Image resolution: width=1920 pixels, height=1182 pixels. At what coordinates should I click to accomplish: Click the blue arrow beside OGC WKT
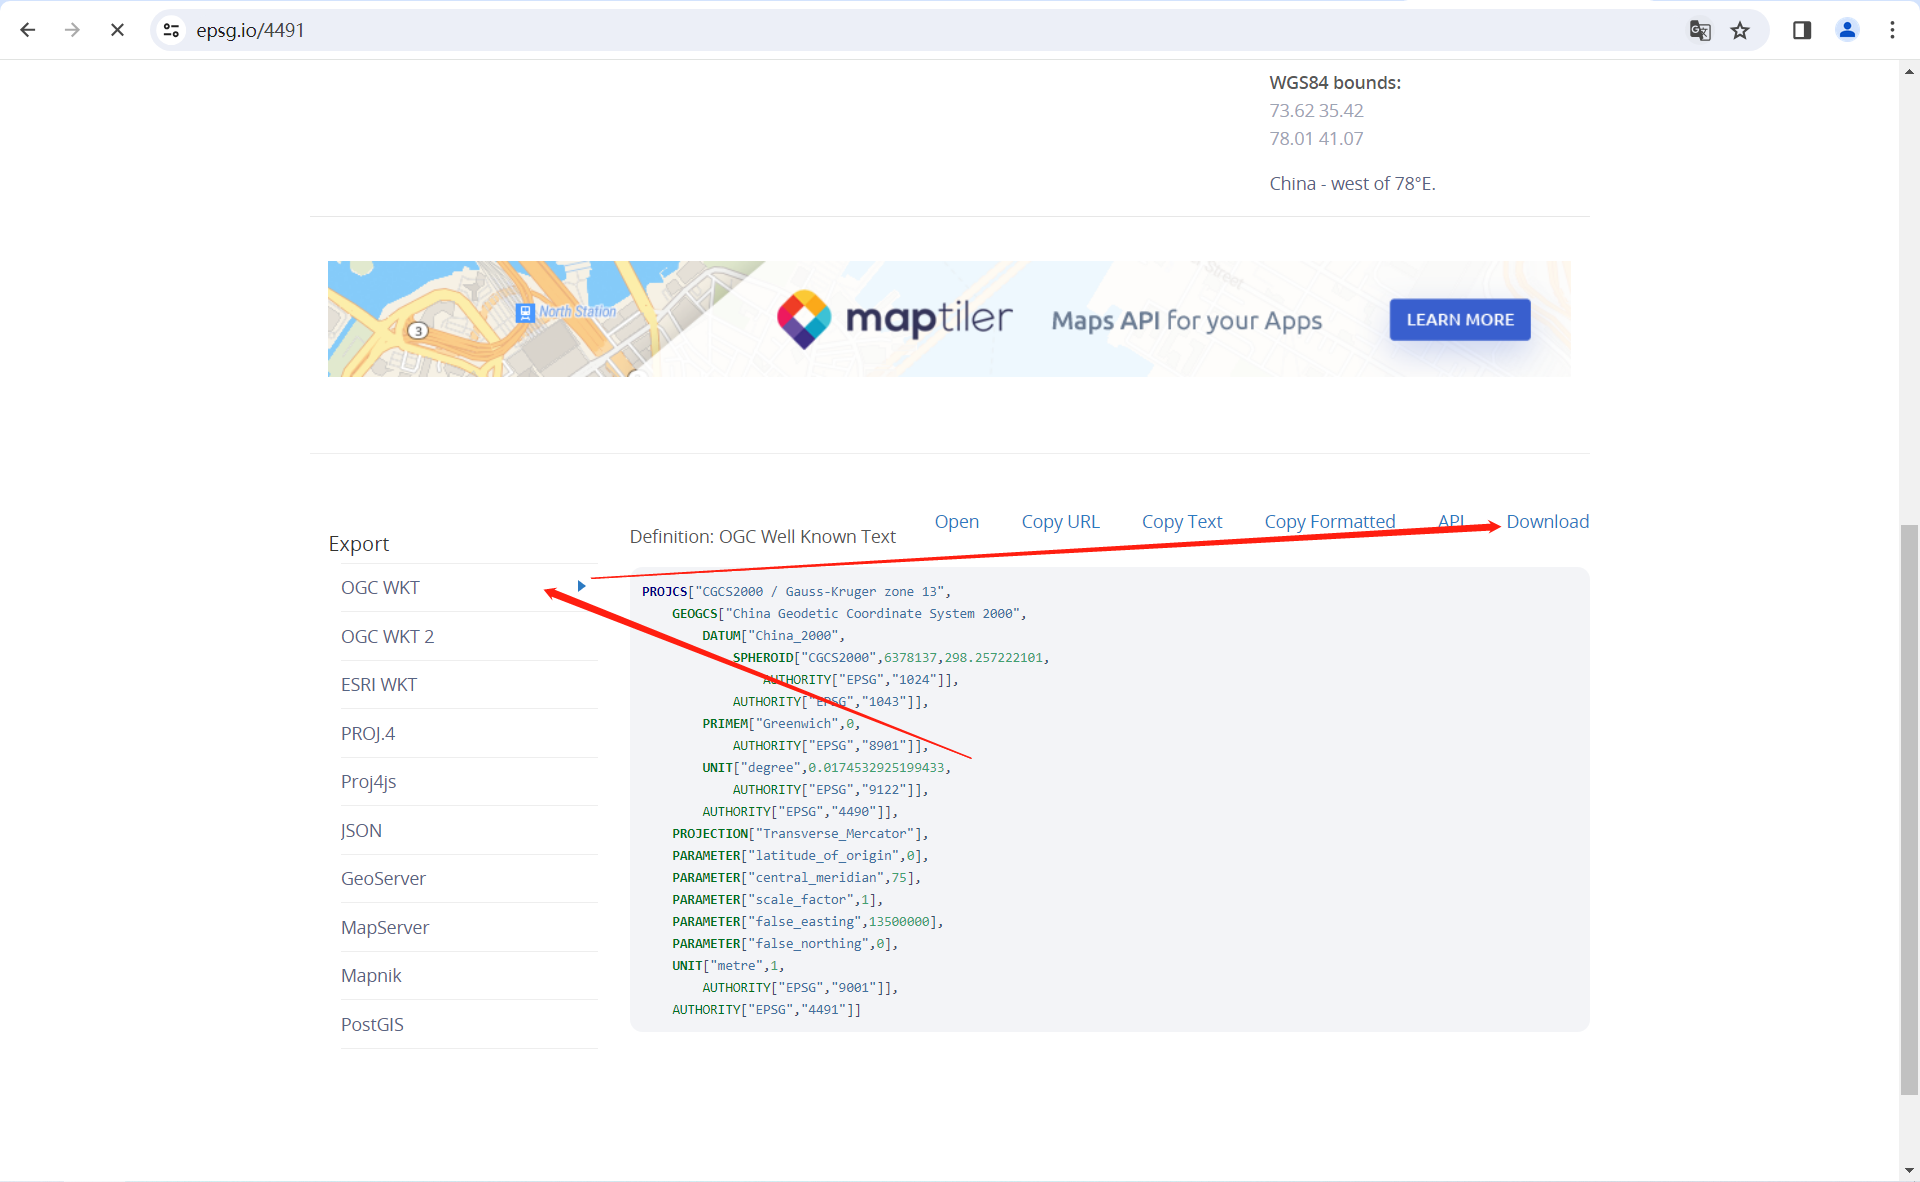tap(581, 586)
